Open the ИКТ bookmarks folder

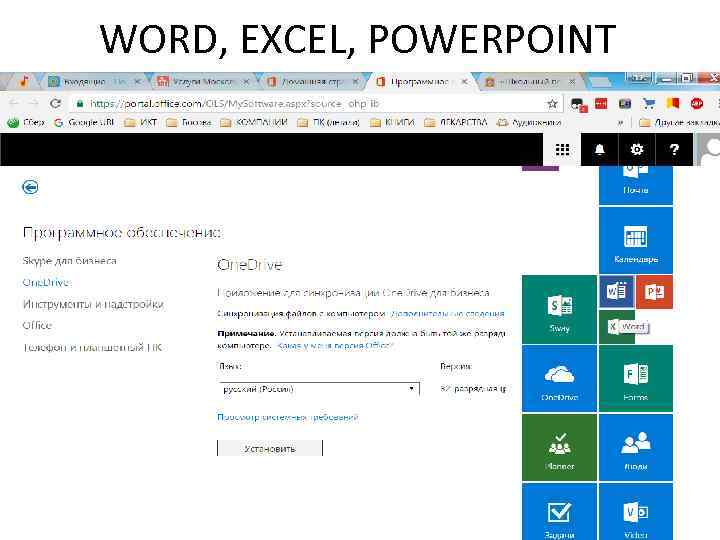[141, 123]
